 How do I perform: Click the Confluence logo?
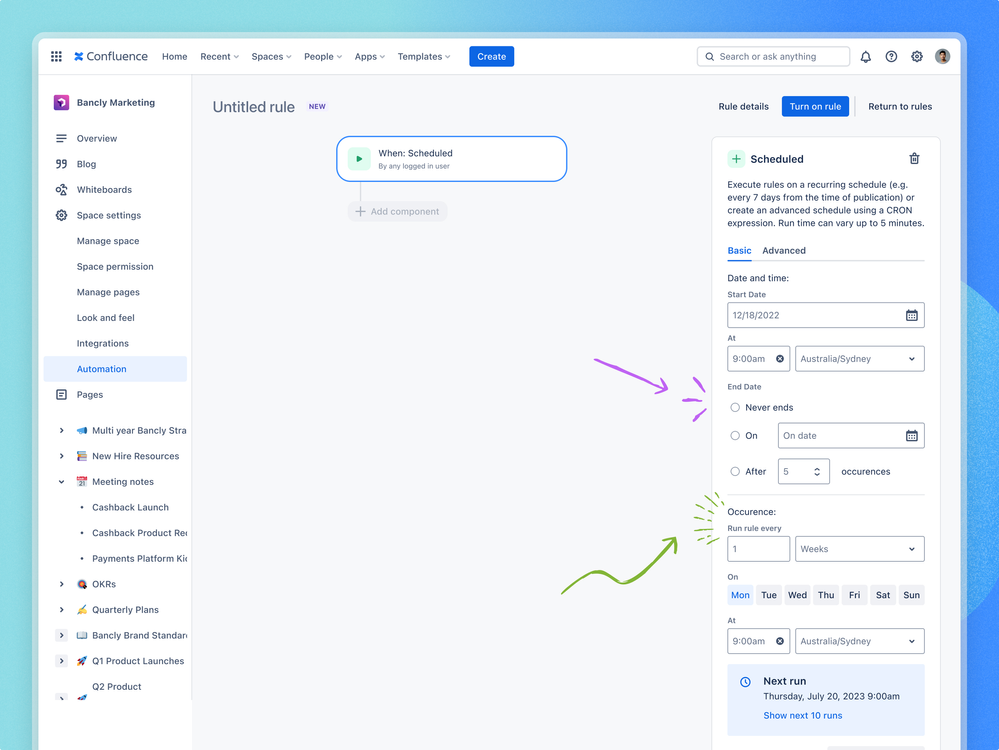click(111, 56)
